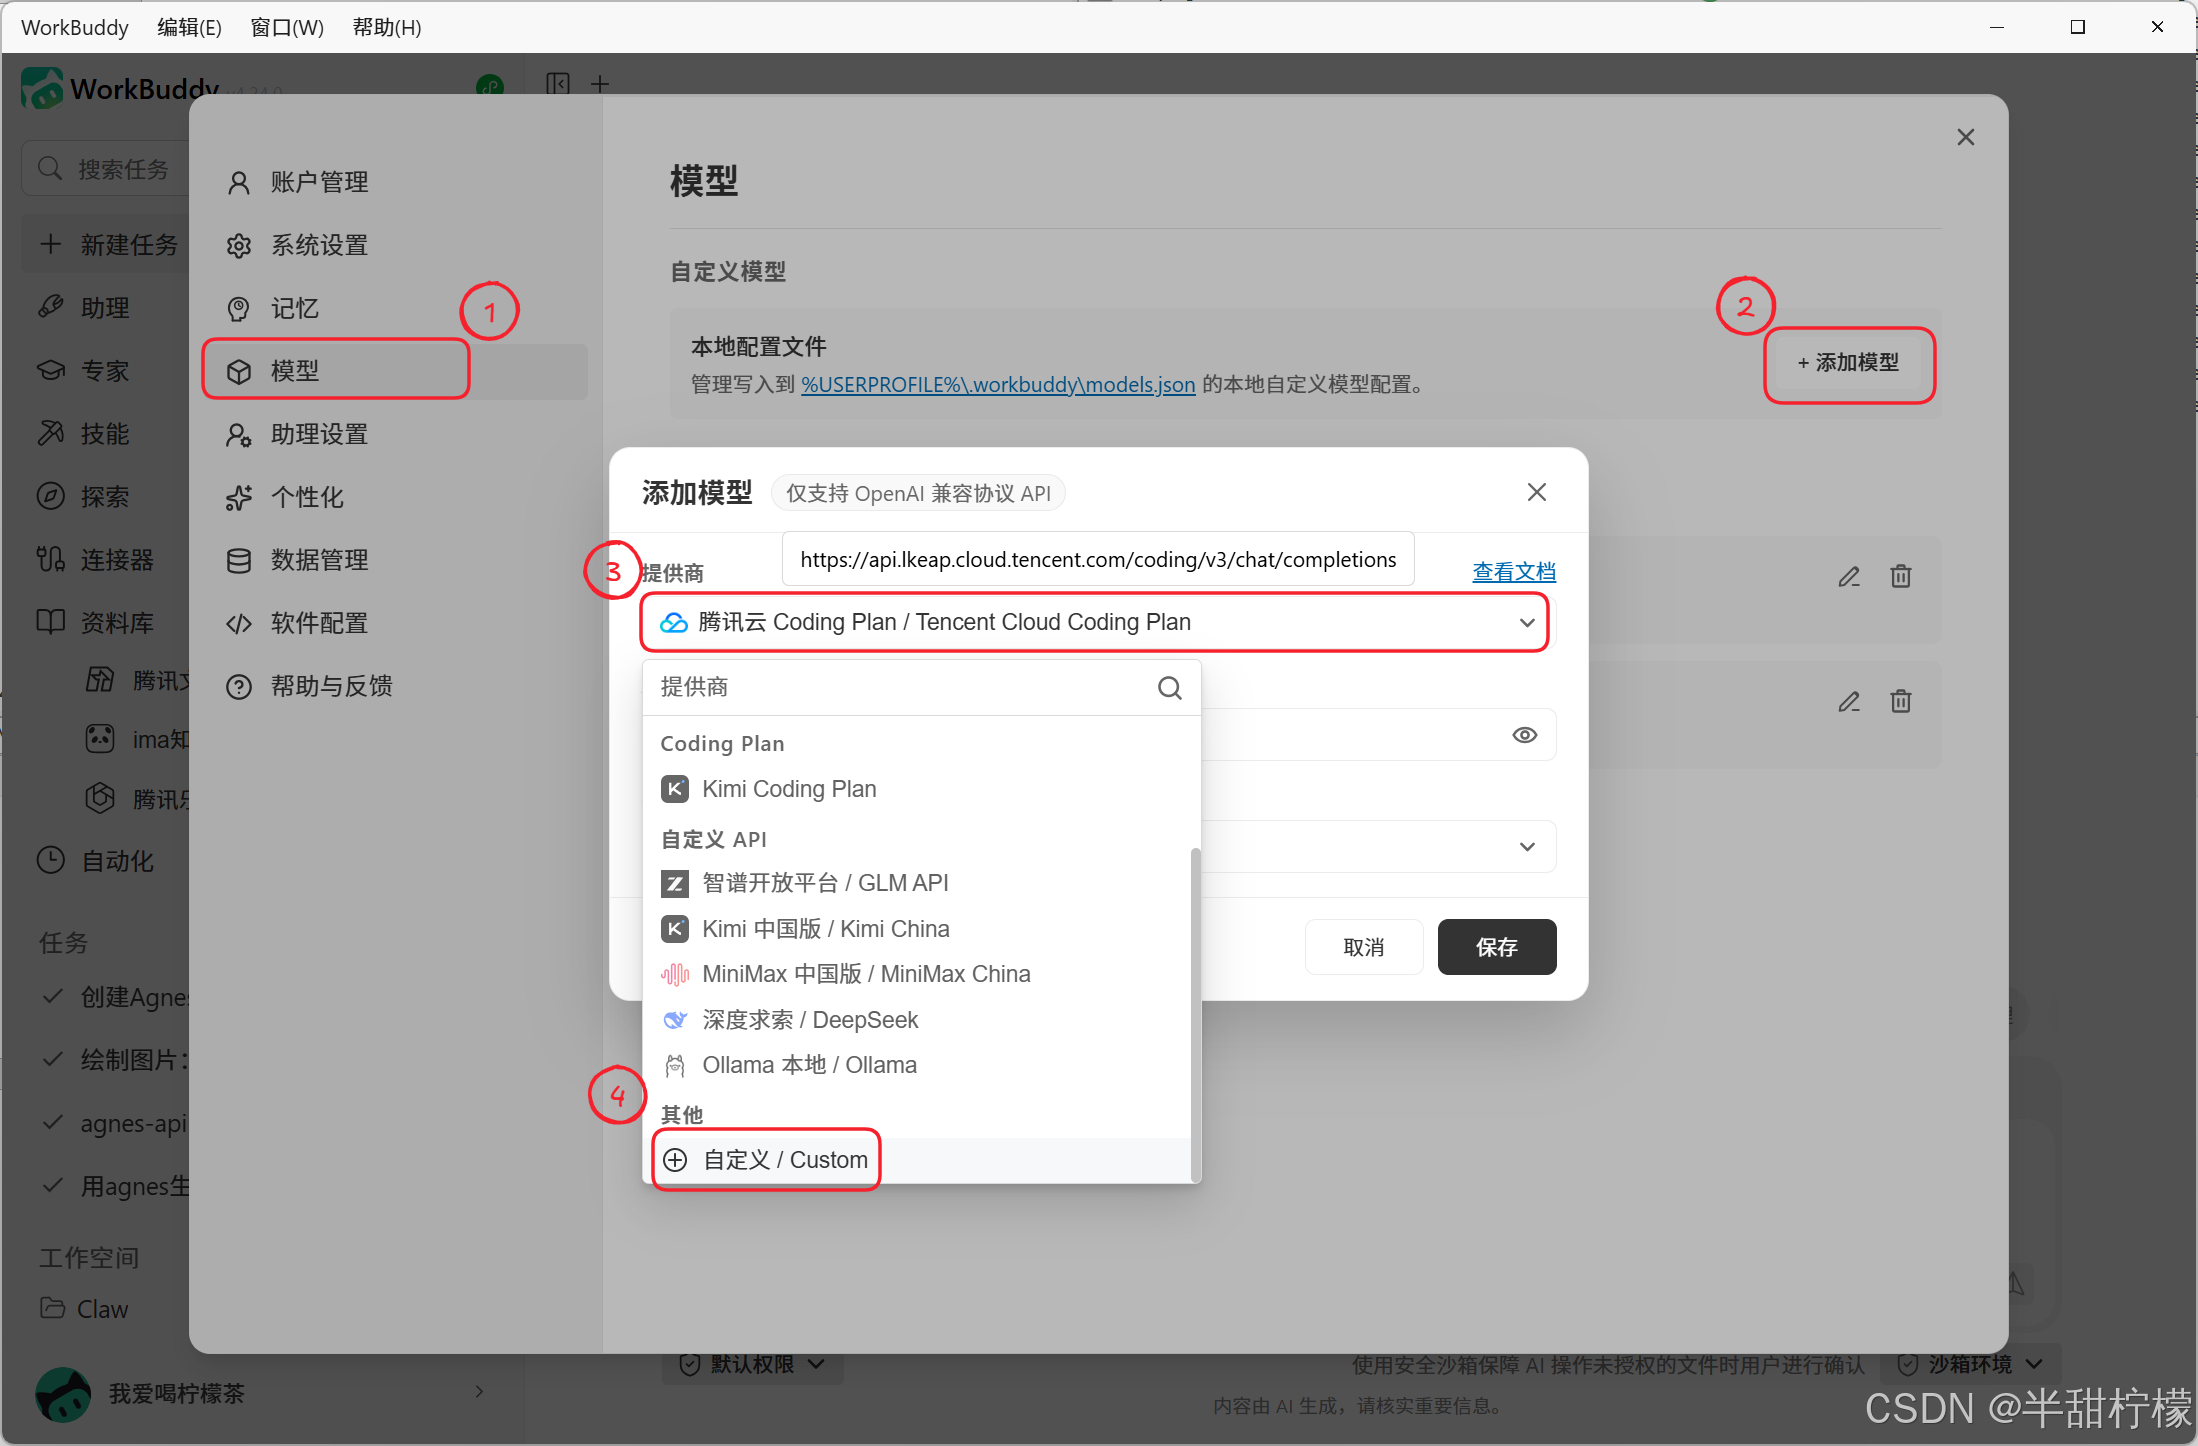
Task: Open the 沙箱环境 dropdown
Action: tap(1970, 1364)
